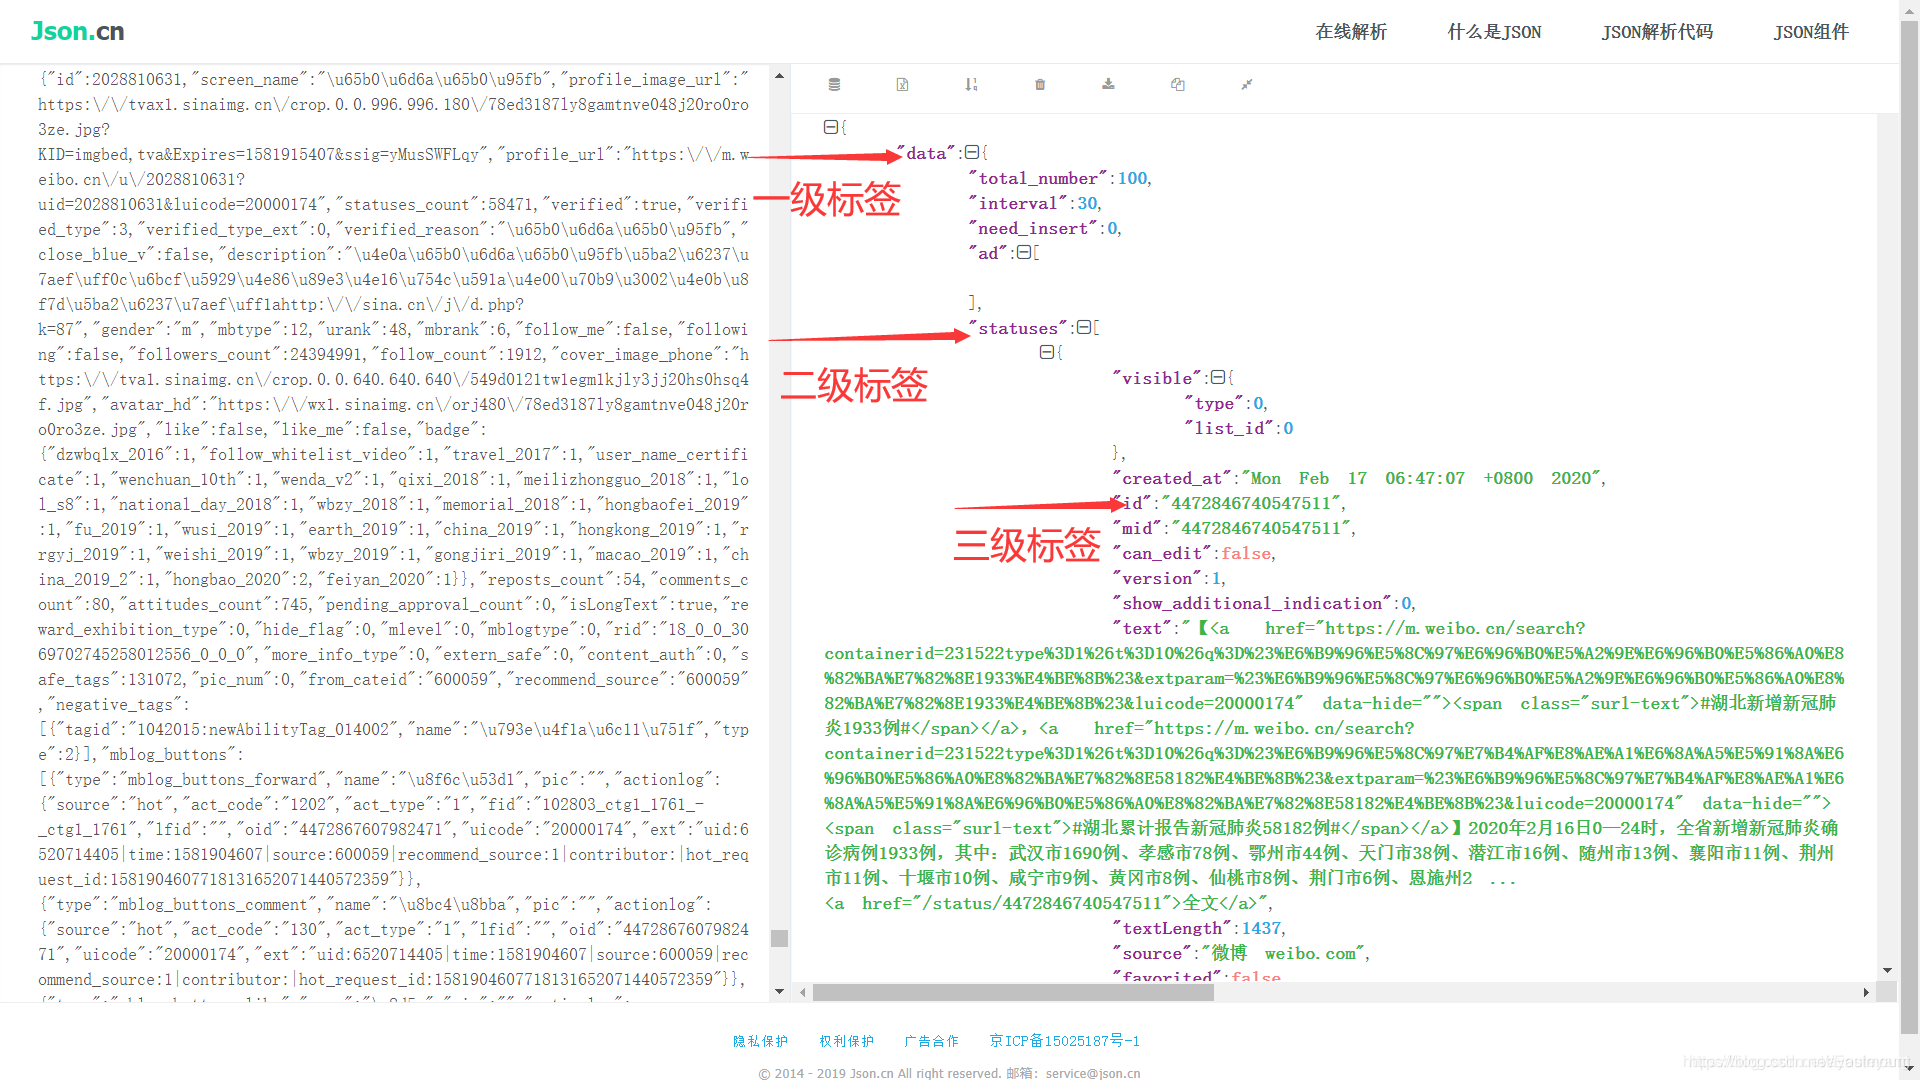Click the input pane's scroll-down arrow
Image resolution: width=1920 pixels, height=1080 pixels.
pyautogui.click(x=779, y=991)
